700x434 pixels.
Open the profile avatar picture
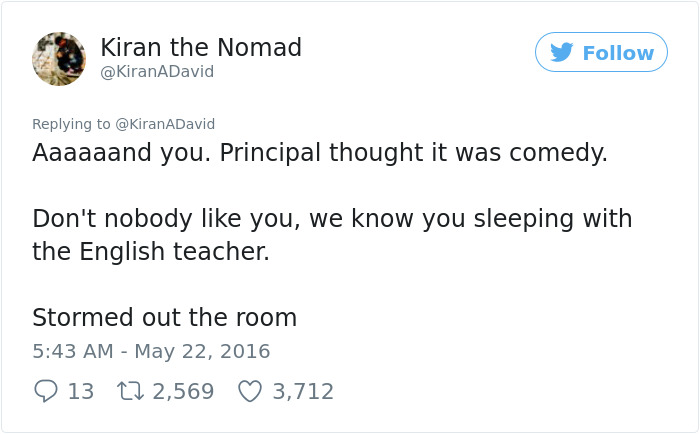pyautogui.click(x=59, y=58)
